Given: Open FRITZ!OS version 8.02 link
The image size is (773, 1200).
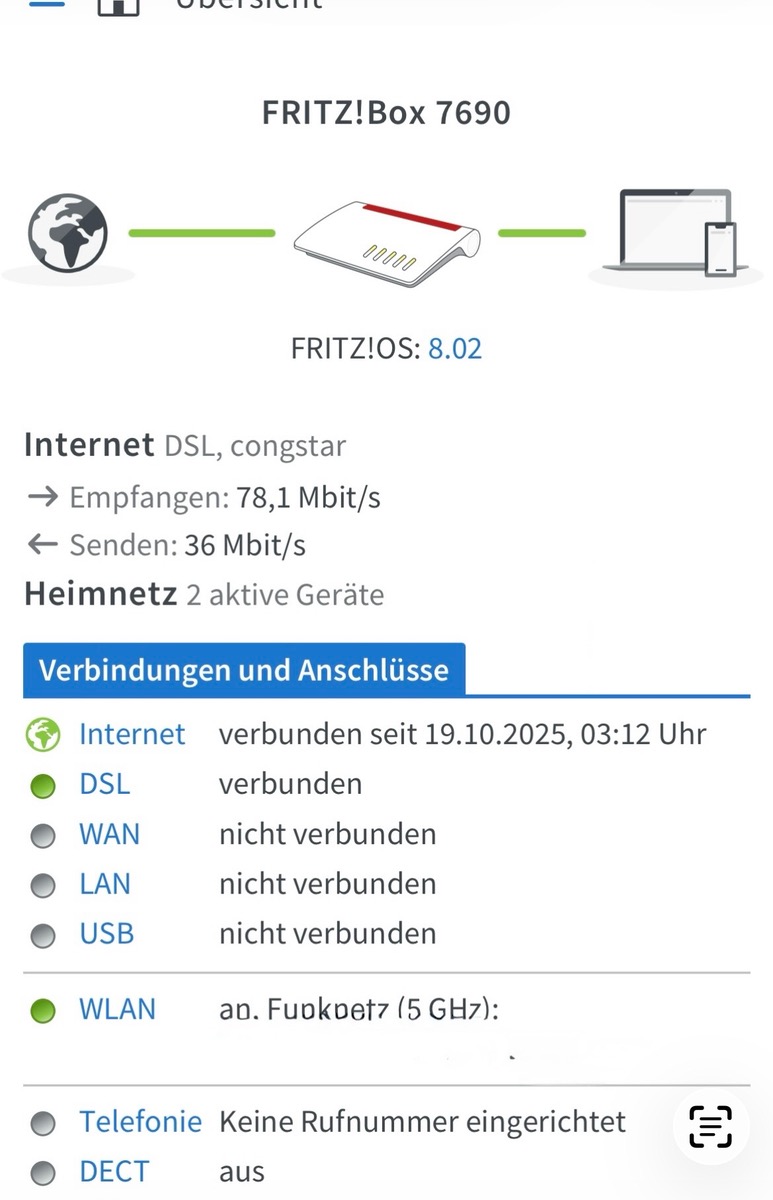Looking at the screenshot, I should coord(455,349).
